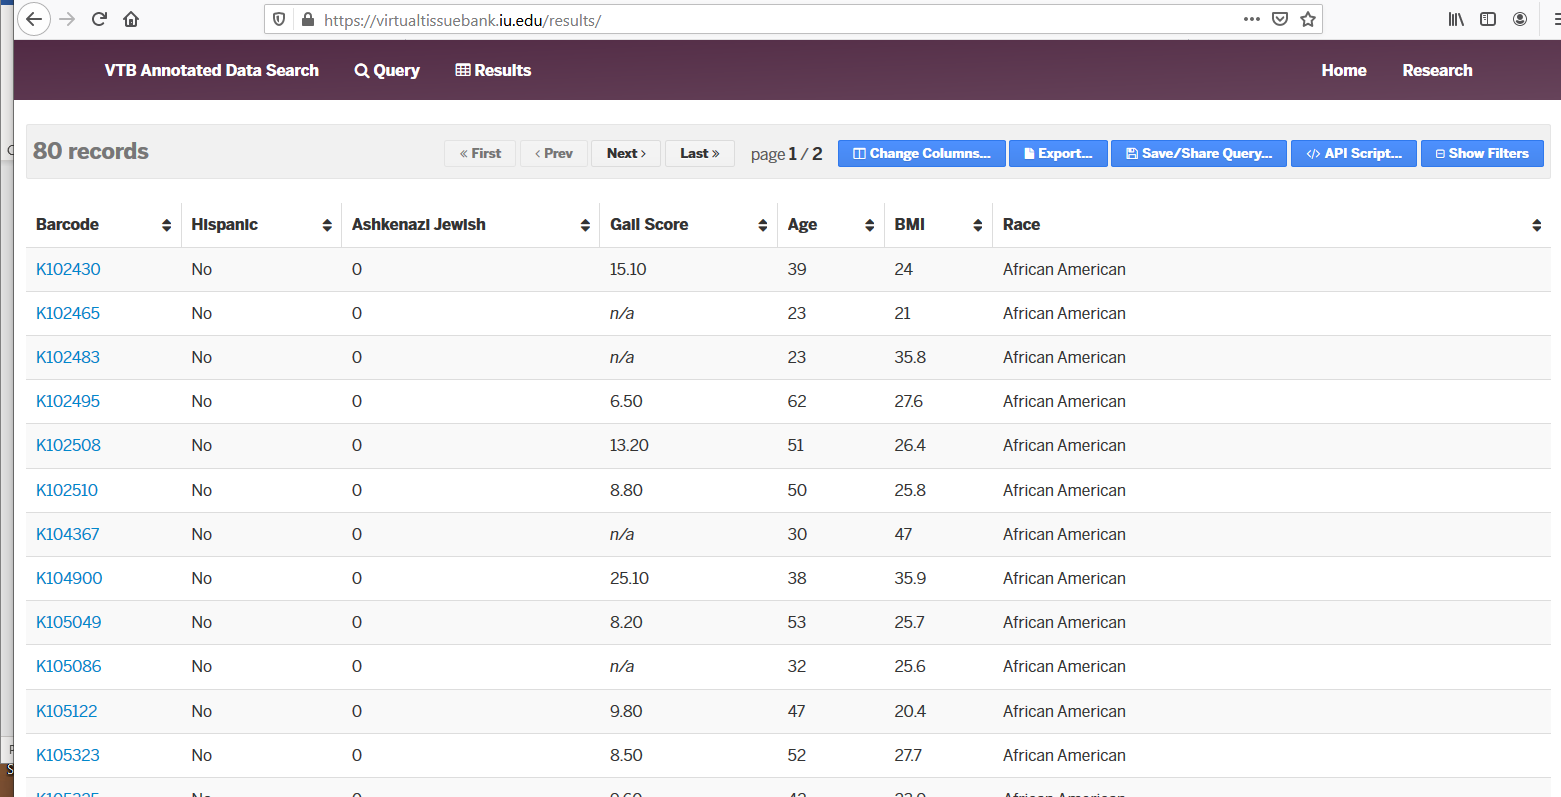This screenshot has width=1561, height=797.
Task: Toggle the browser sidebar view
Action: (1488, 19)
